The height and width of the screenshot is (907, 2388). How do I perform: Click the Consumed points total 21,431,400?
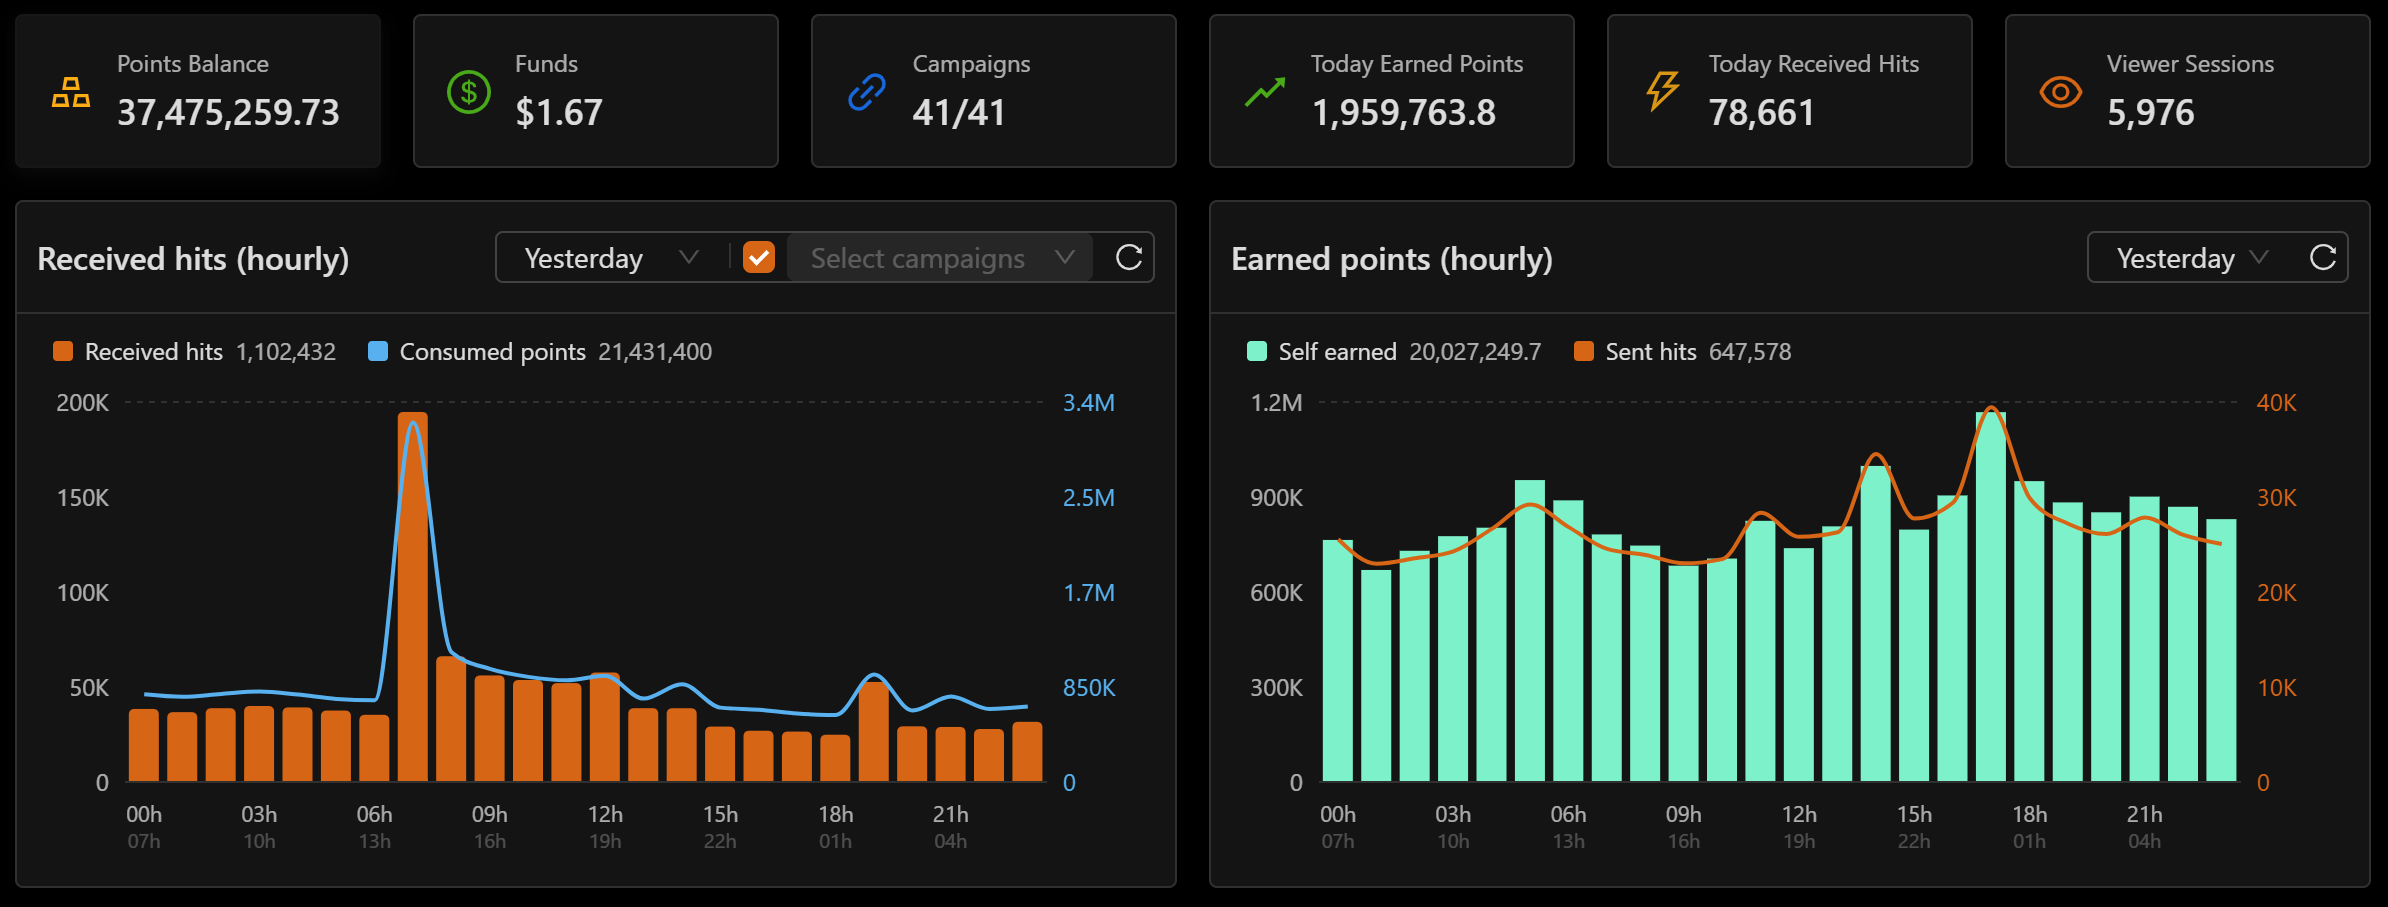point(655,352)
